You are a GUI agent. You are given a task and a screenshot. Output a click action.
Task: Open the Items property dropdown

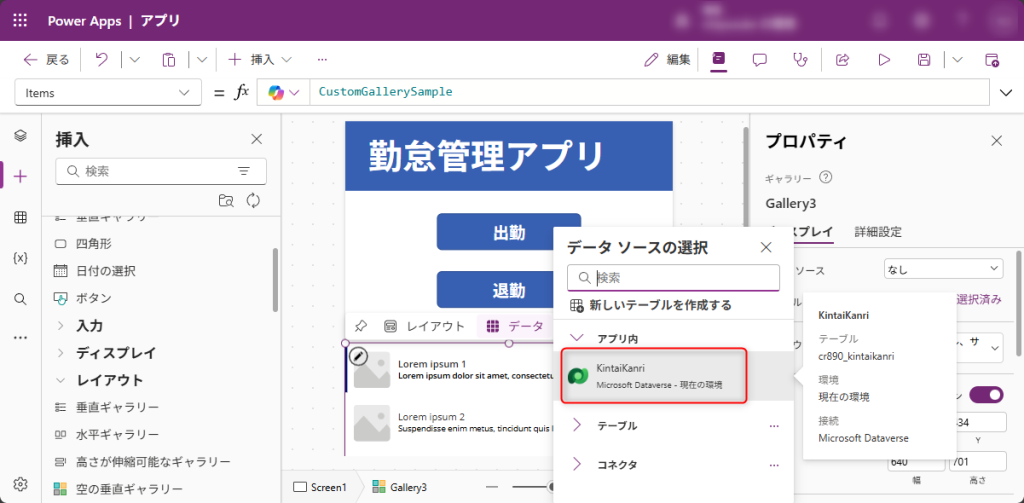[108, 93]
